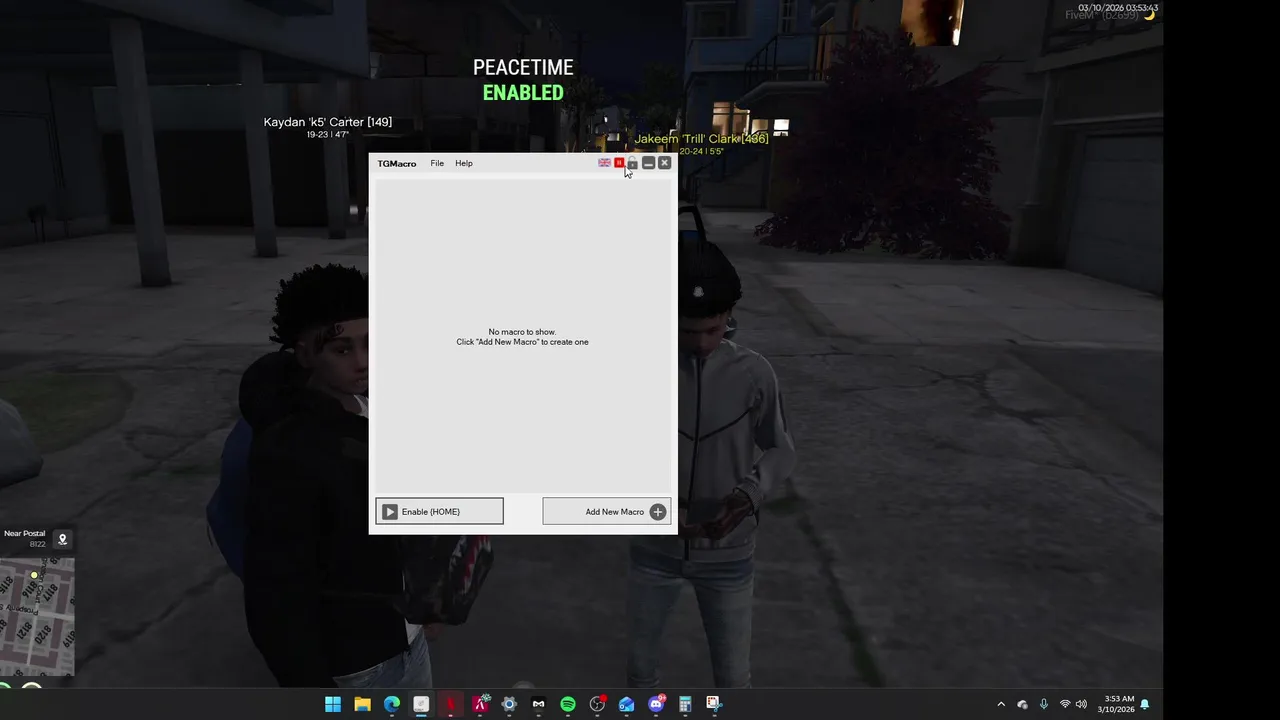Open Snipping Tool from the taskbar
The height and width of the screenshot is (720, 1280).
(713, 704)
